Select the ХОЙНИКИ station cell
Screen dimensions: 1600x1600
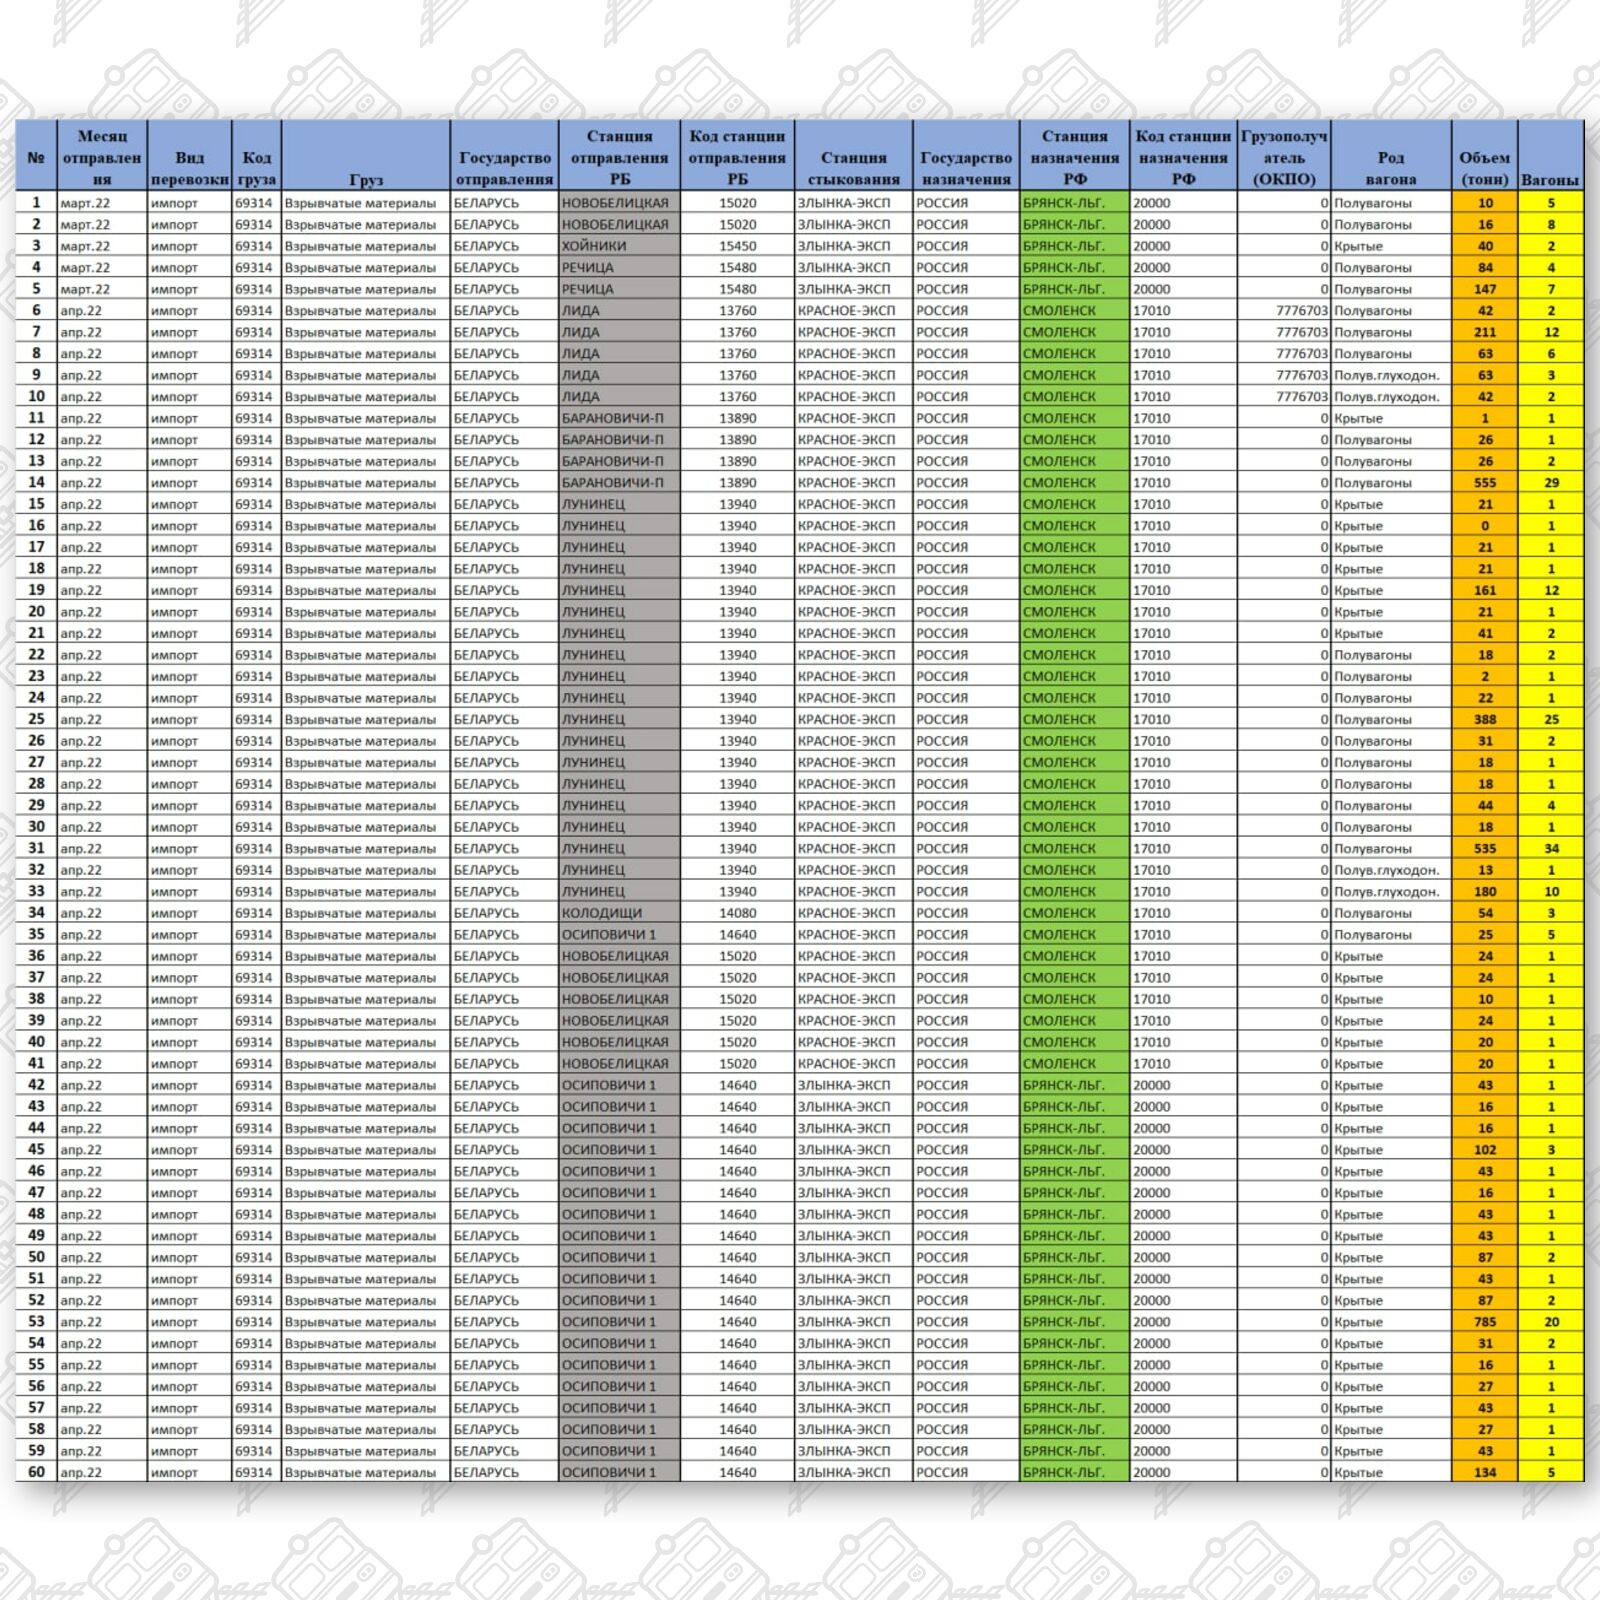(x=618, y=246)
